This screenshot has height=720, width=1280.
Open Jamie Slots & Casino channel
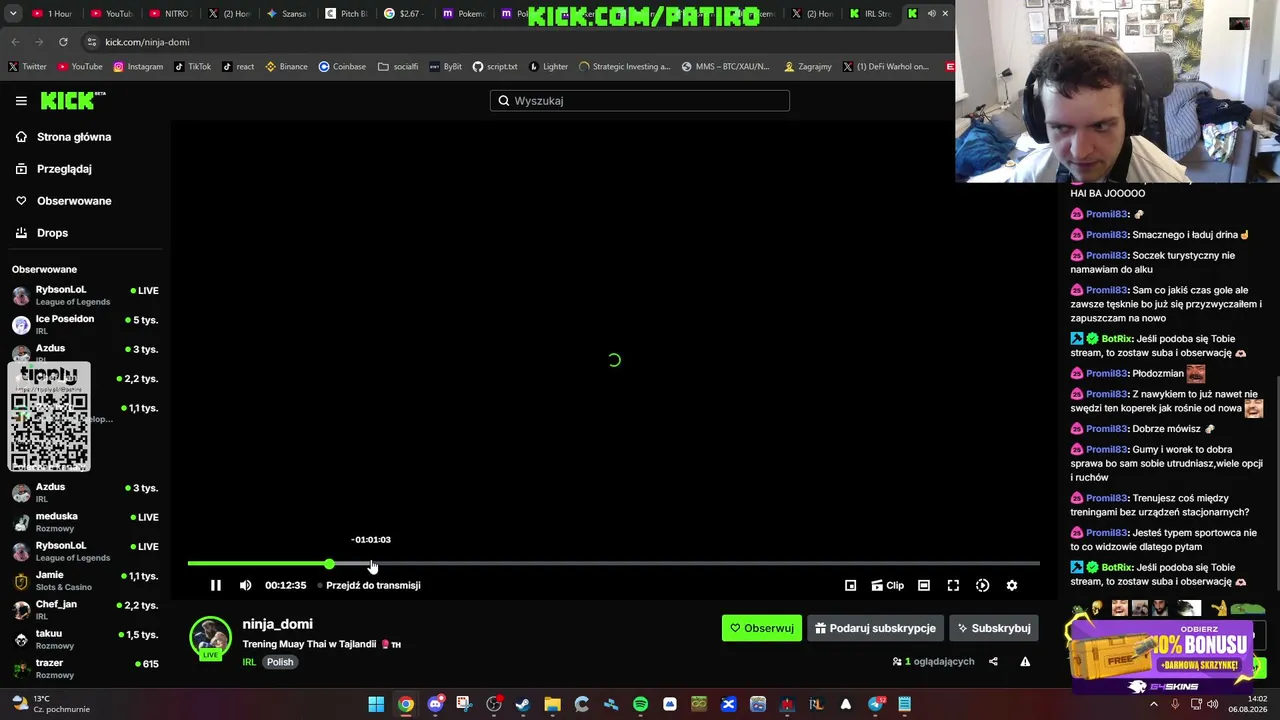pos(85,581)
